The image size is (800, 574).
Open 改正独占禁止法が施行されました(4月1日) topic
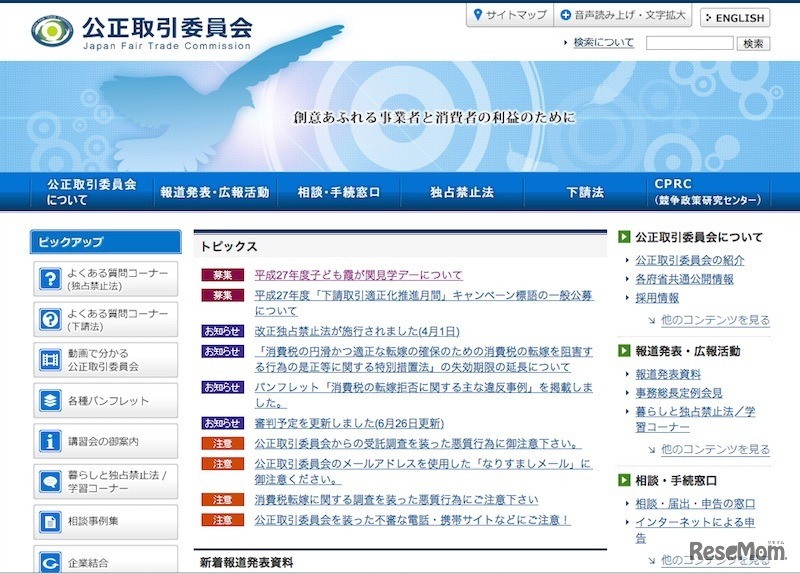[357, 331]
